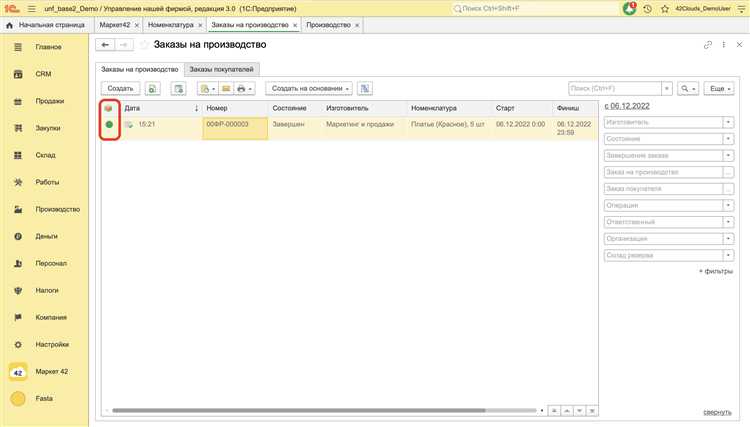Viewport: 750px width, 427px height.
Task: Open the Изготовитель filter dropdown
Action: click(x=729, y=123)
